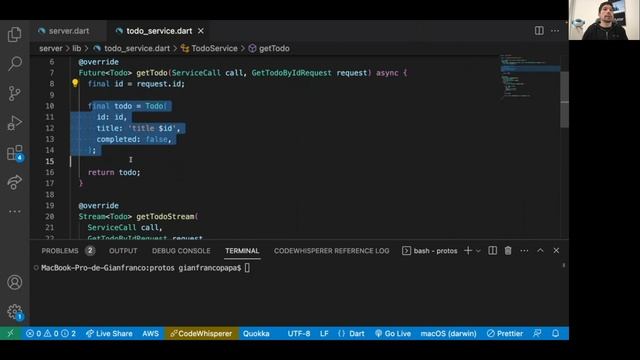Close todo_service.dart tab

(x=201, y=31)
